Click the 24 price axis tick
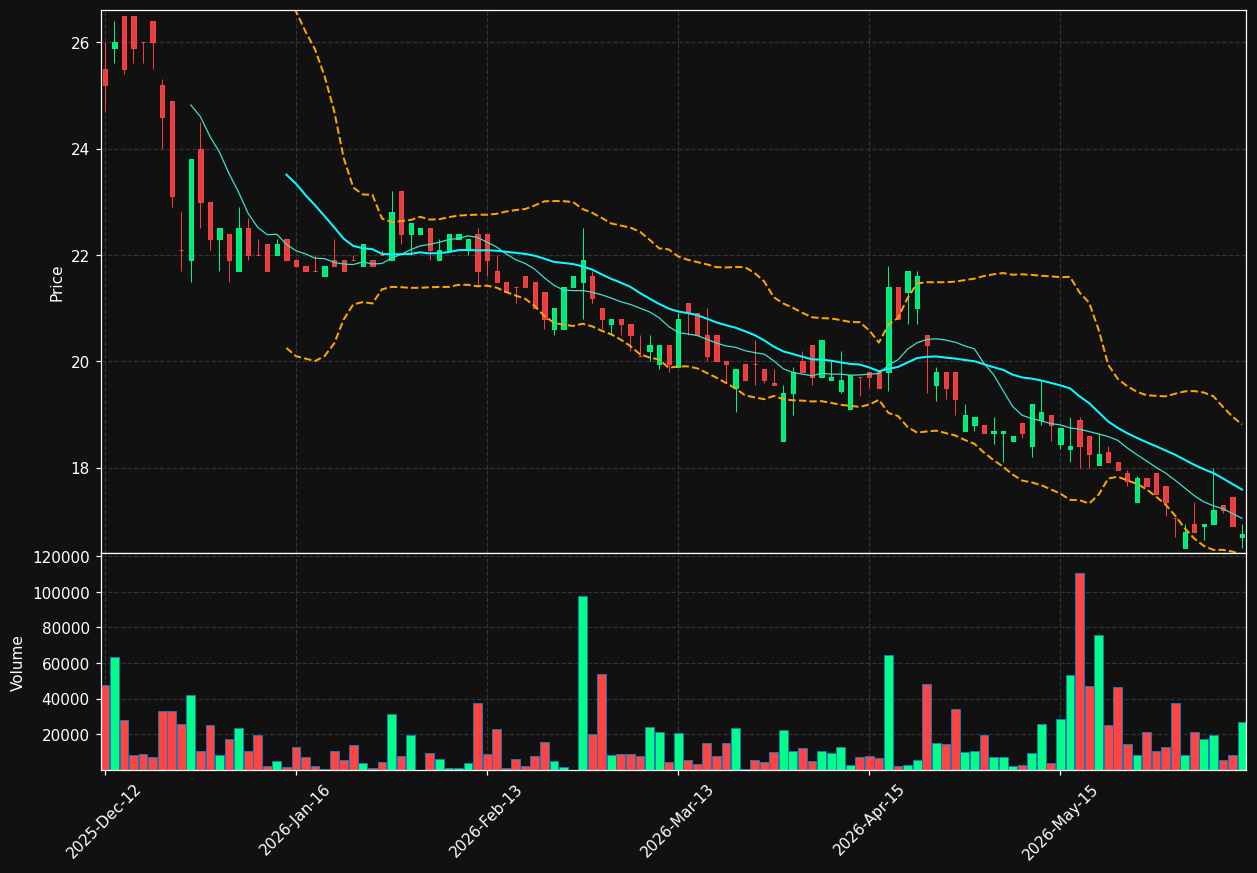 tap(80, 149)
